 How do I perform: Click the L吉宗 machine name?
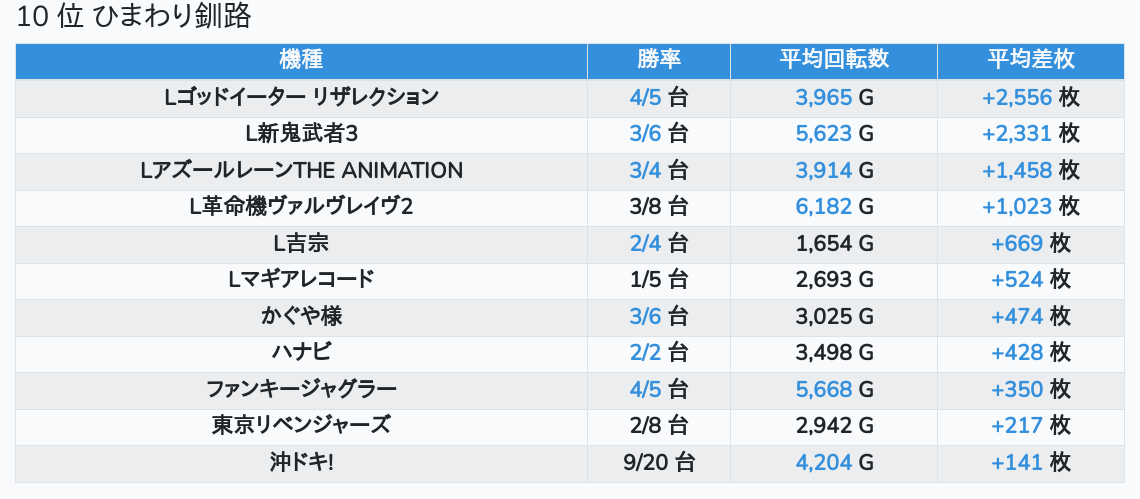pos(301,243)
